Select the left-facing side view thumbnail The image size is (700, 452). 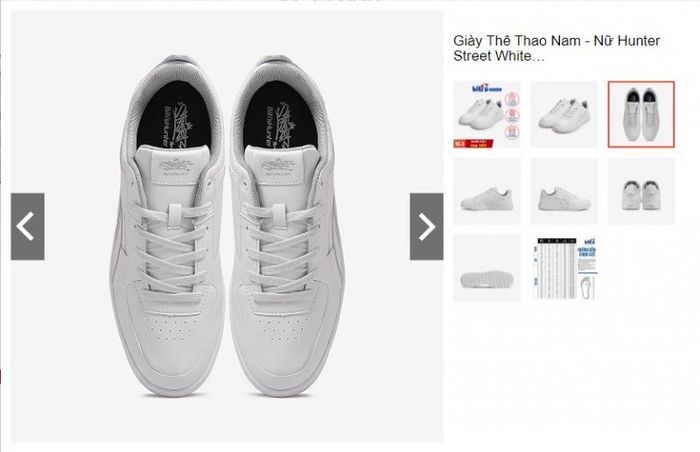[487, 191]
